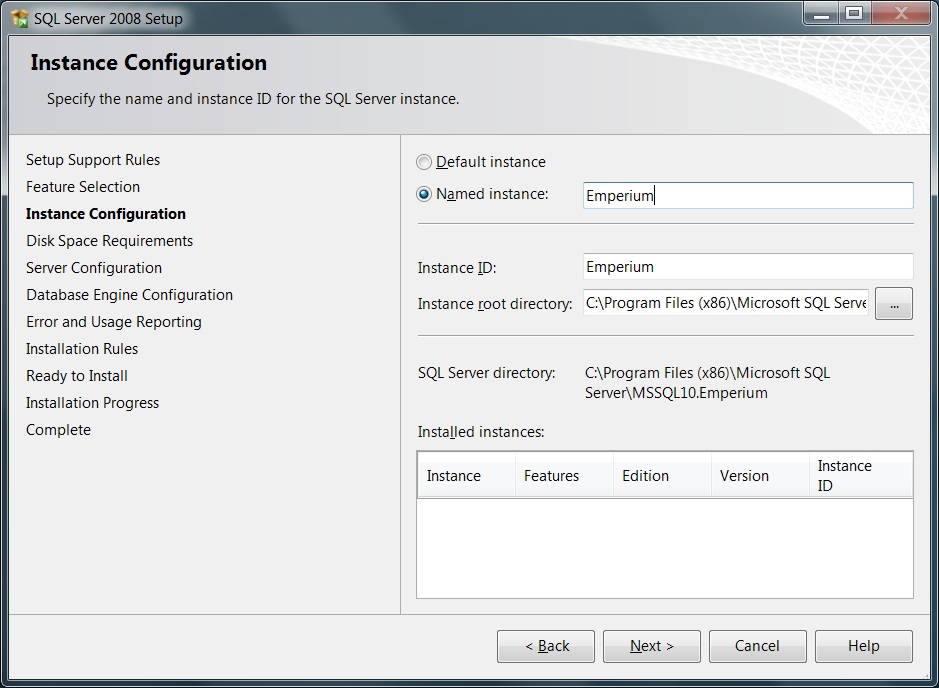Maximize the setup window
Viewport: 939px width, 688px height.
coord(853,13)
